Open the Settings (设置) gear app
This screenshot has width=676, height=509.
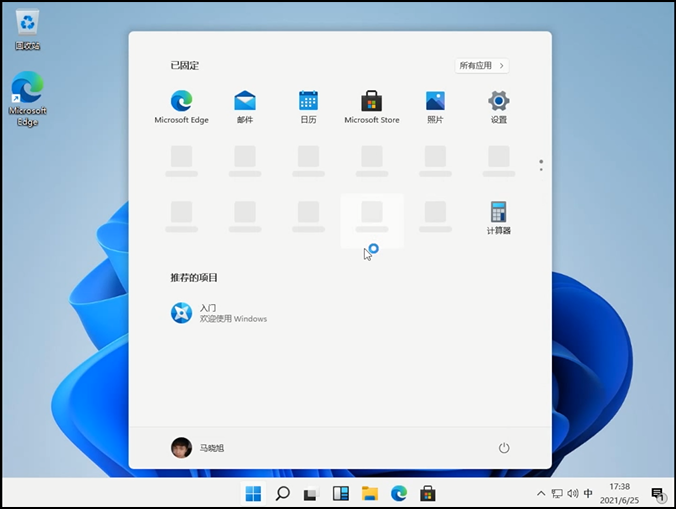point(498,107)
